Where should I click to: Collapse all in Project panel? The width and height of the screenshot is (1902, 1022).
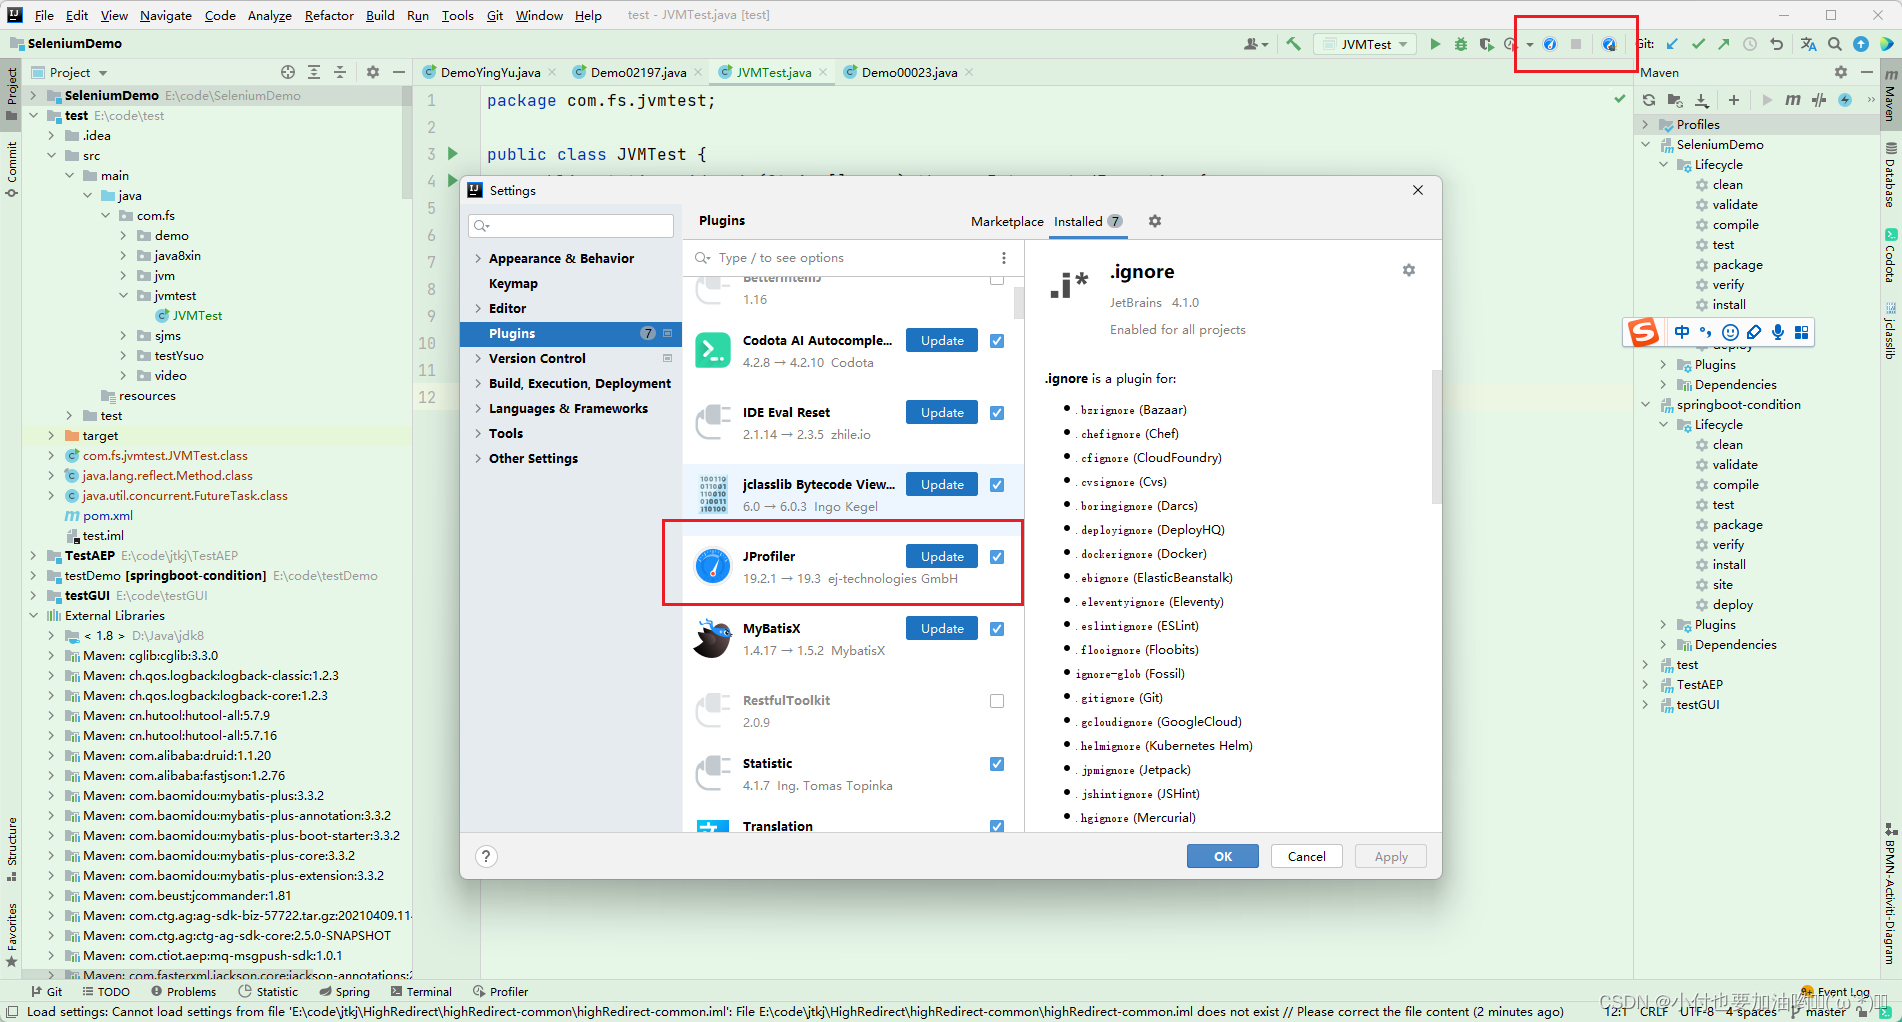[x=340, y=72]
